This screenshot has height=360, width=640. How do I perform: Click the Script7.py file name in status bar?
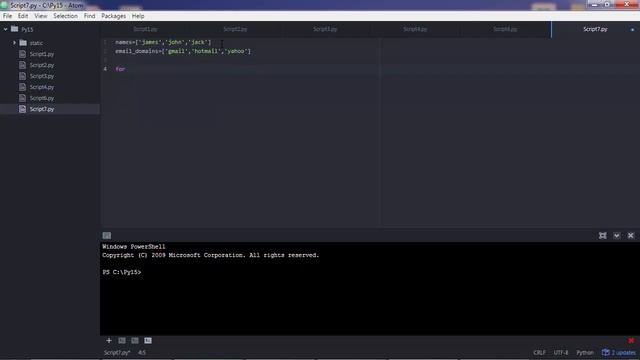coord(117,352)
